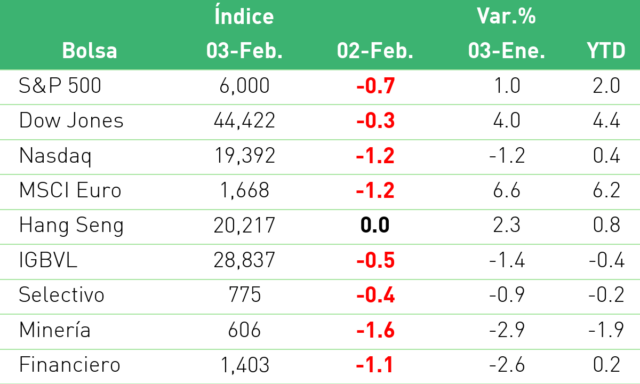Click Hang Seng's bold 0.0 variation
The height and width of the screenshot is (384, 640).
(375, 225)
